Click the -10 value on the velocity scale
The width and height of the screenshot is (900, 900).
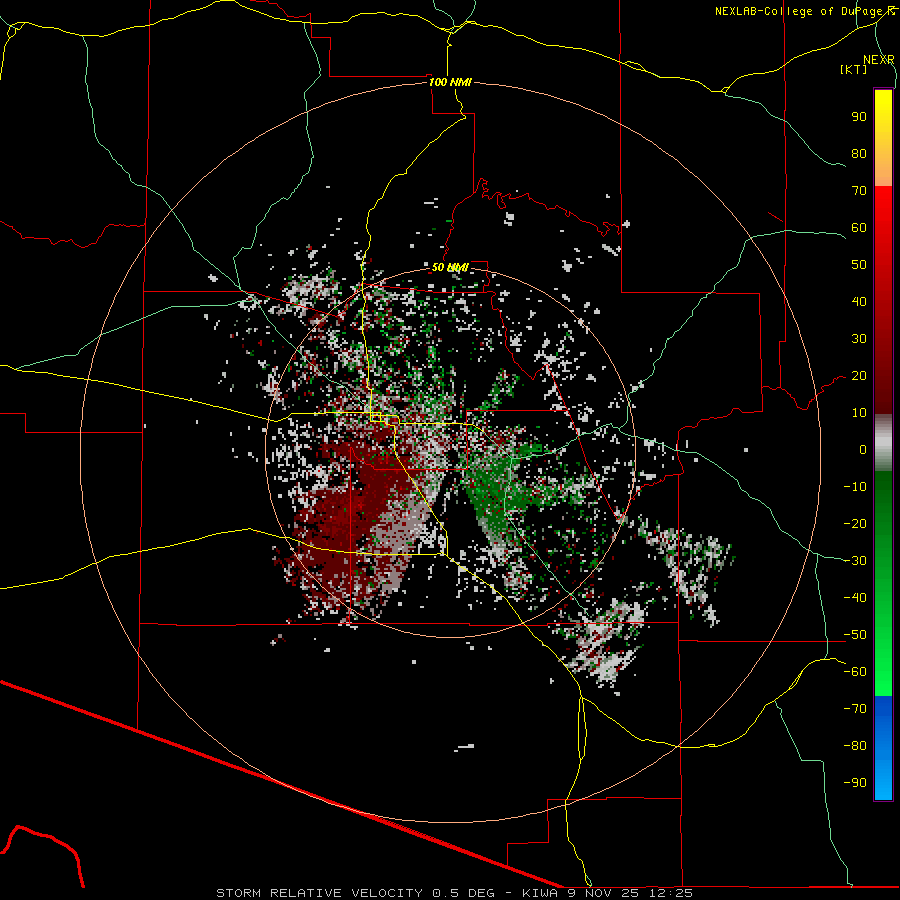(x=855, y=487)
